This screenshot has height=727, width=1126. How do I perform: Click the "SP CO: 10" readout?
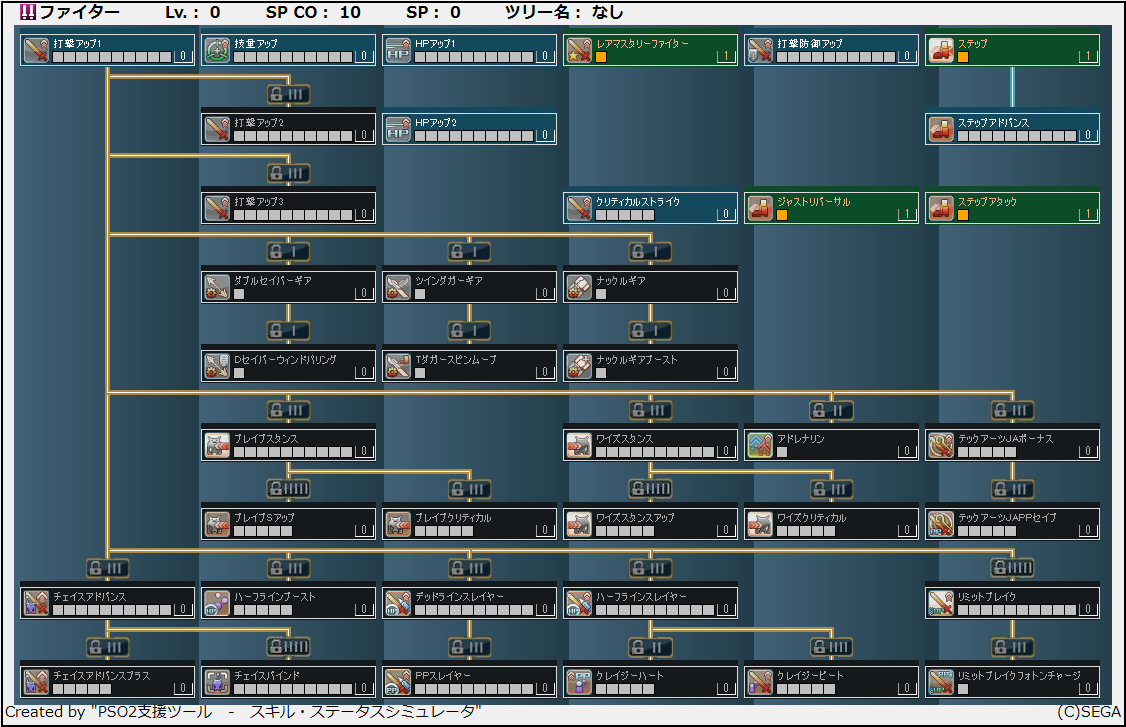[313, 12]
